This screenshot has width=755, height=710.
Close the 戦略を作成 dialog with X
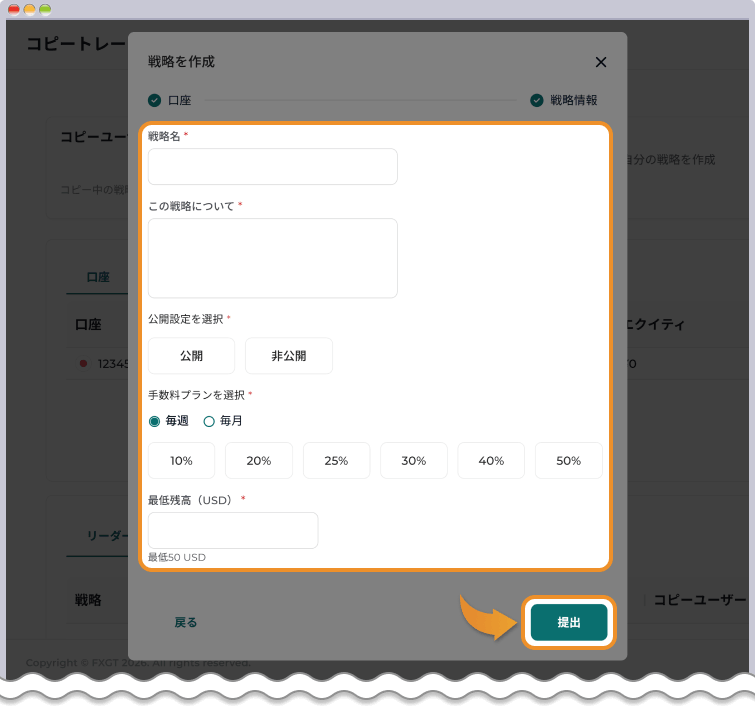(x=600, y=62)
